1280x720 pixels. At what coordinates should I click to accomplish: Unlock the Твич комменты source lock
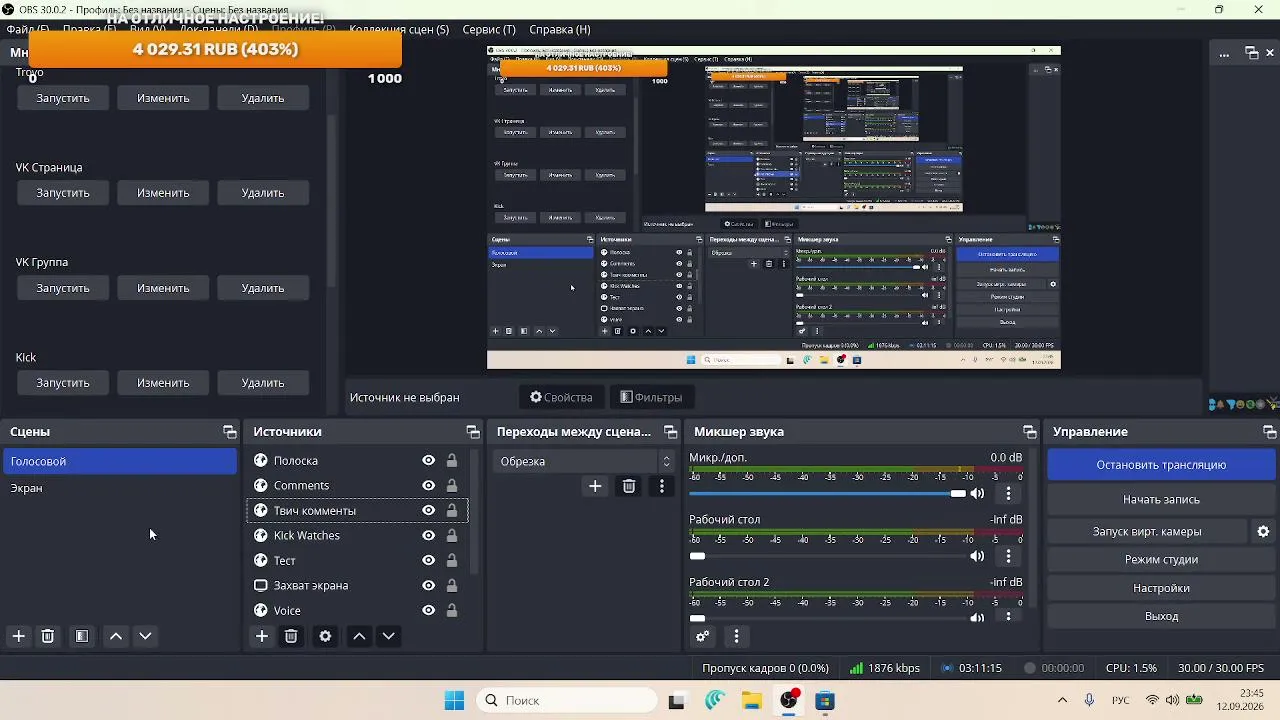(x=452, y=510)
